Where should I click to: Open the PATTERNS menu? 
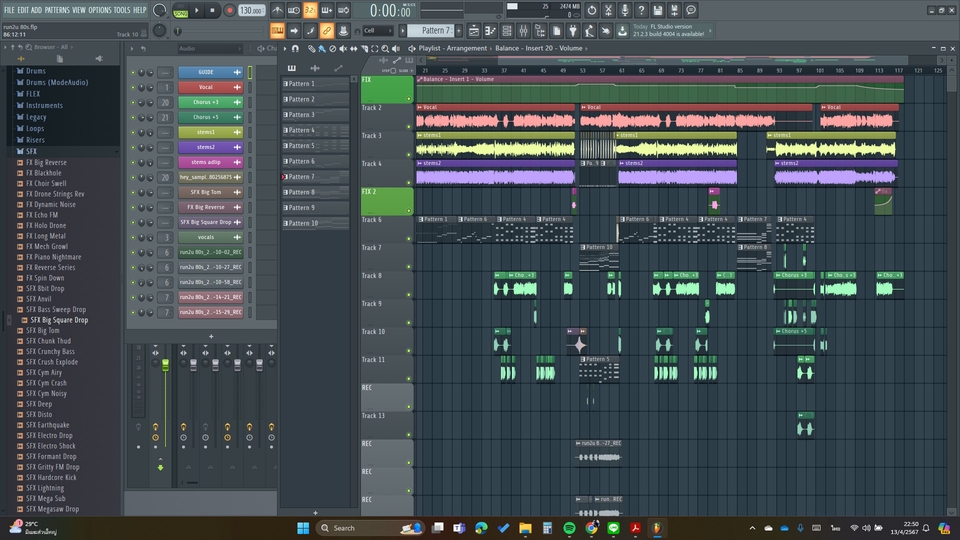(x=57, y=10)
